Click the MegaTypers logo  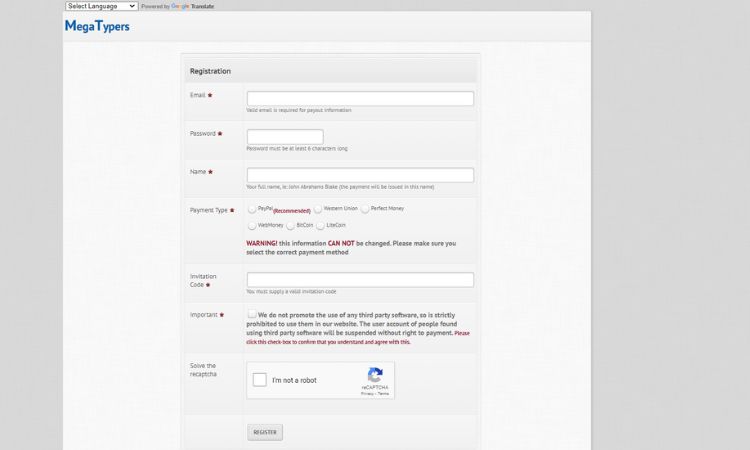point(97,26)
